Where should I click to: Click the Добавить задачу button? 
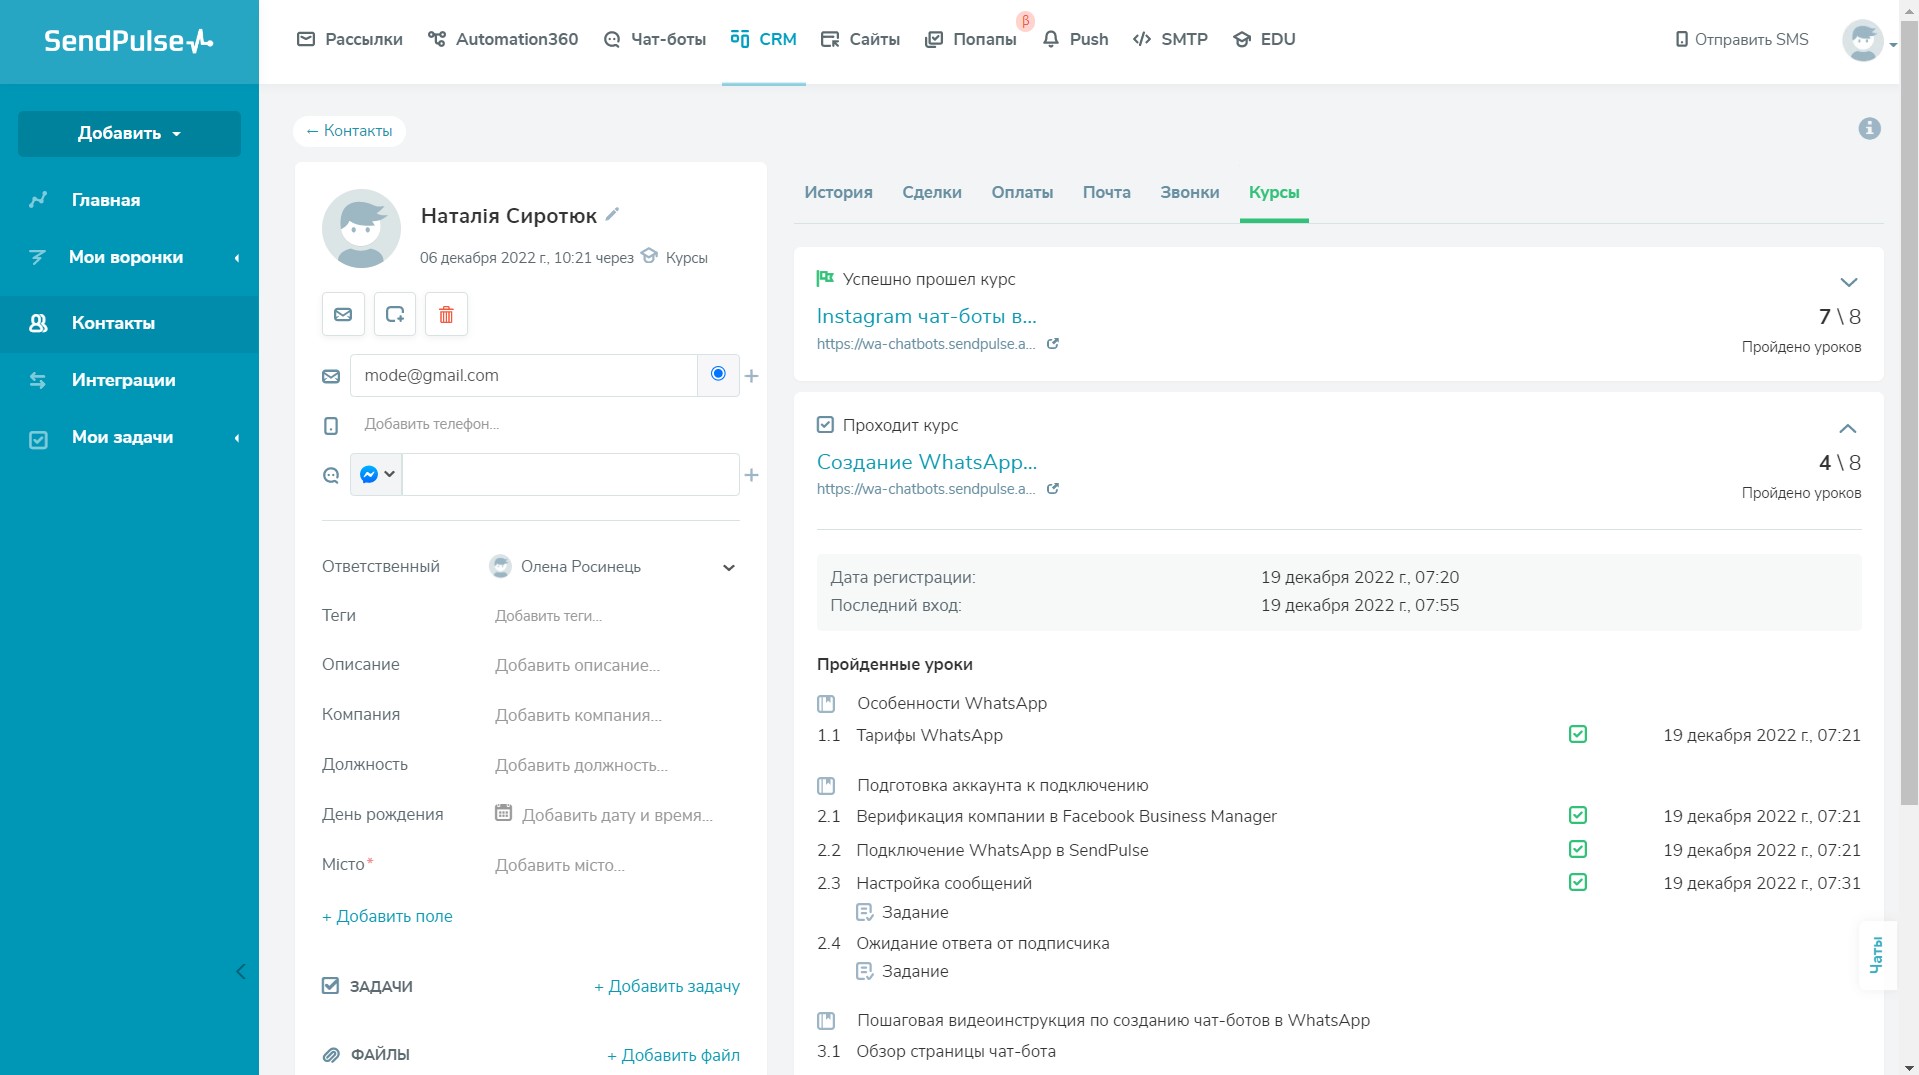[x=666, y=986]
